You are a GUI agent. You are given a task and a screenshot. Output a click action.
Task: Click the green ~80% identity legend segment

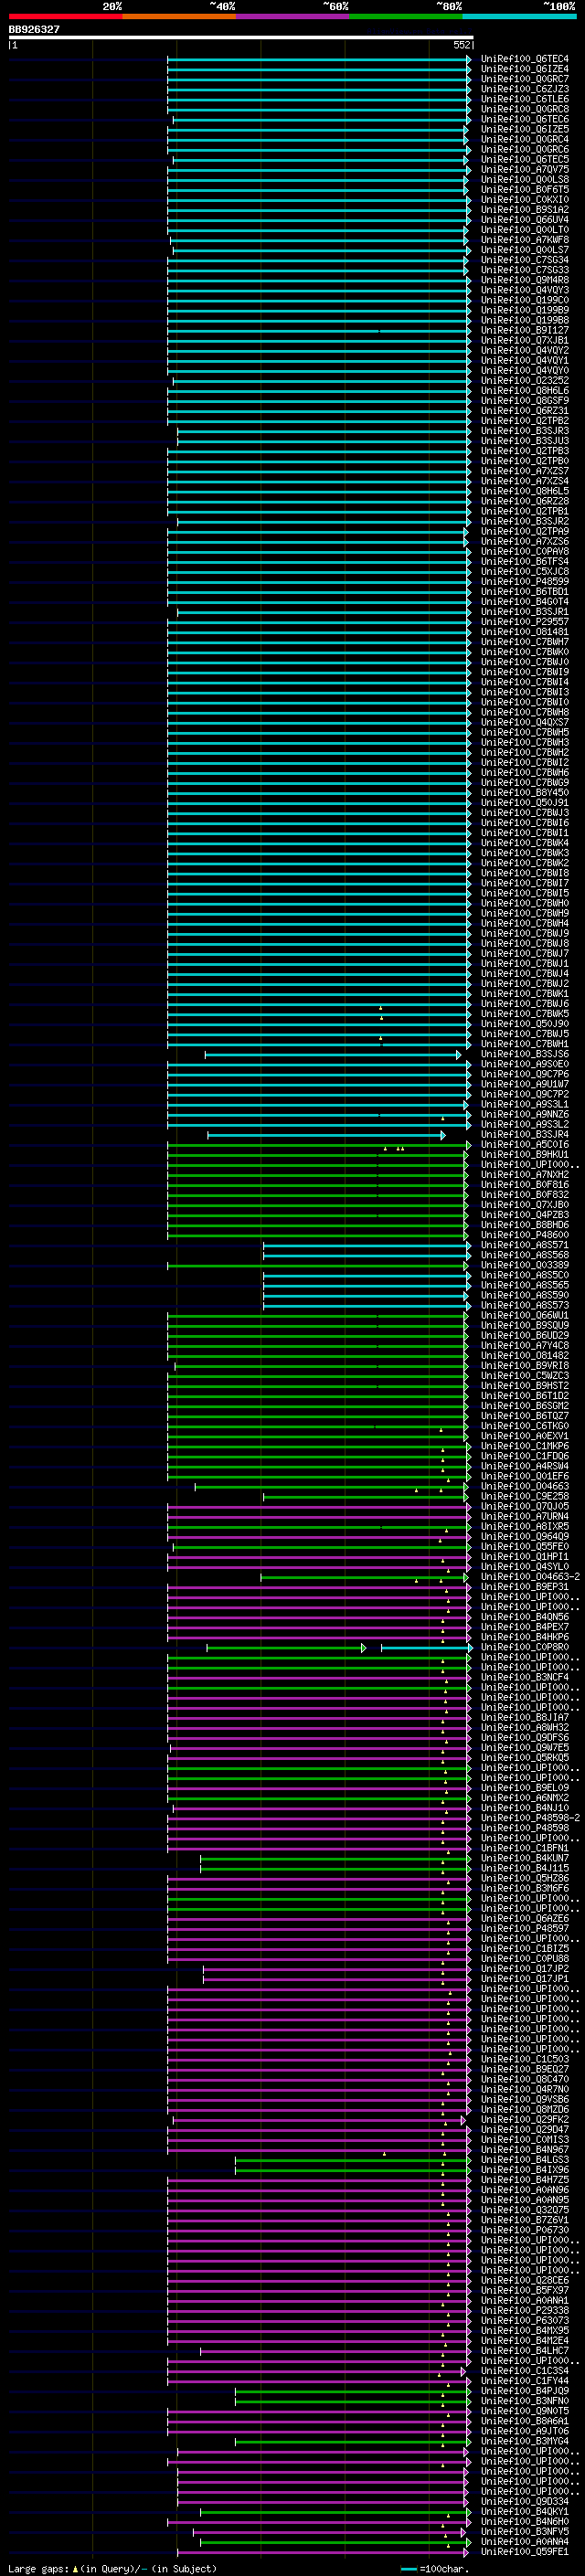click(406, 16)
